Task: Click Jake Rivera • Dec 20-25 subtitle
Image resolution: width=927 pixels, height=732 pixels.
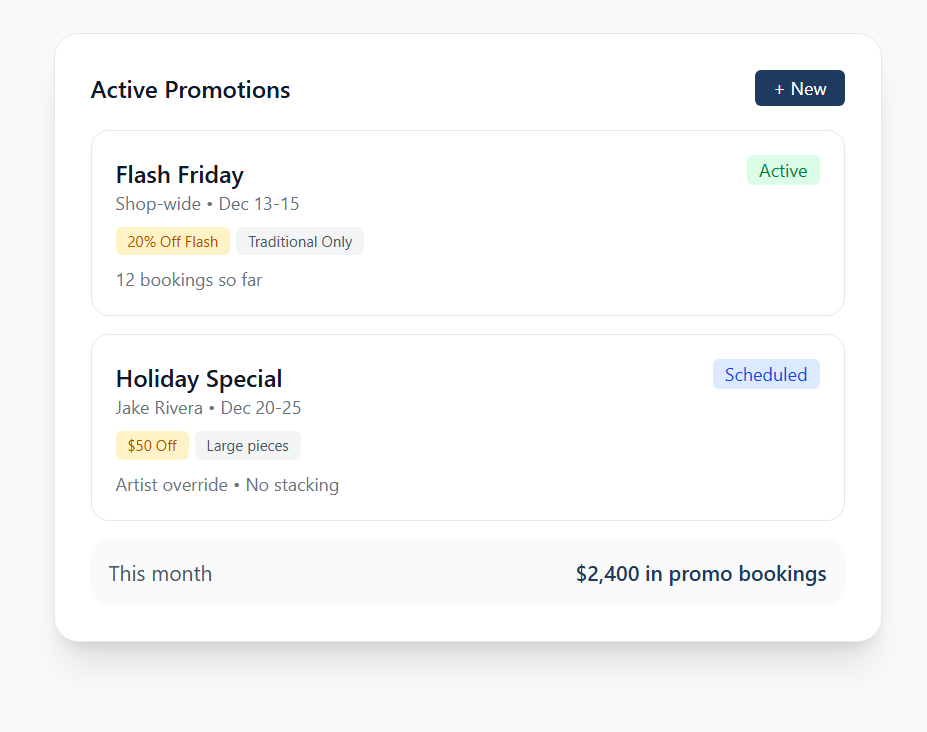Action: 208,408
